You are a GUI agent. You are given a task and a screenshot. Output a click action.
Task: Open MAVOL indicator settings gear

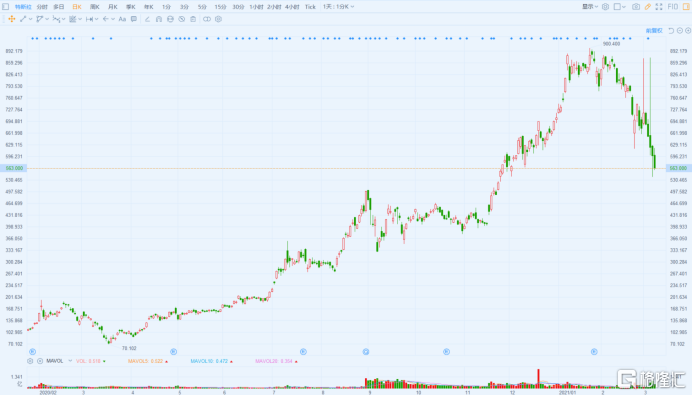pyautogui.click(x=30, y=361)
